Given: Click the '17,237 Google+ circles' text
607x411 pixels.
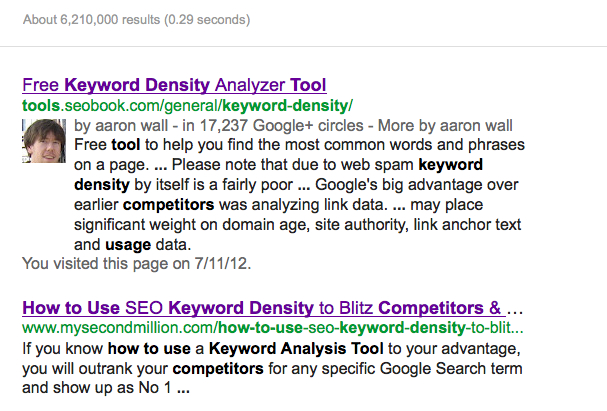Looking at the screenshot, I should coord(281,126).
